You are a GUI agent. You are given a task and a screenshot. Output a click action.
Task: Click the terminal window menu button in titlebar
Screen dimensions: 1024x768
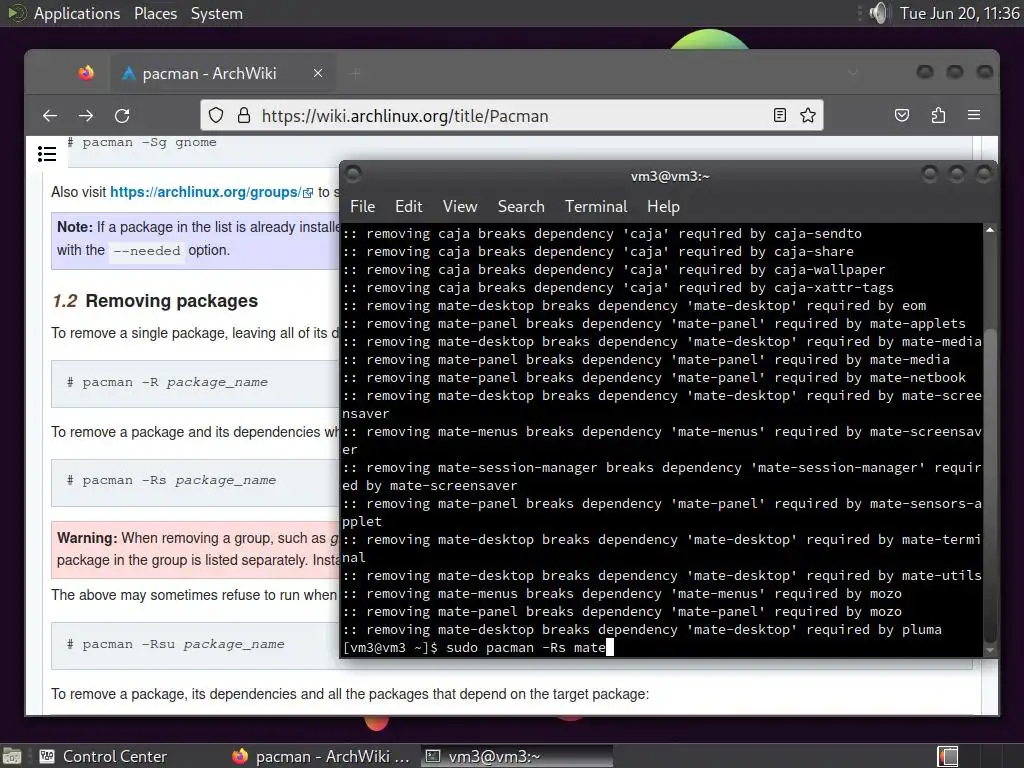[353, 174]
